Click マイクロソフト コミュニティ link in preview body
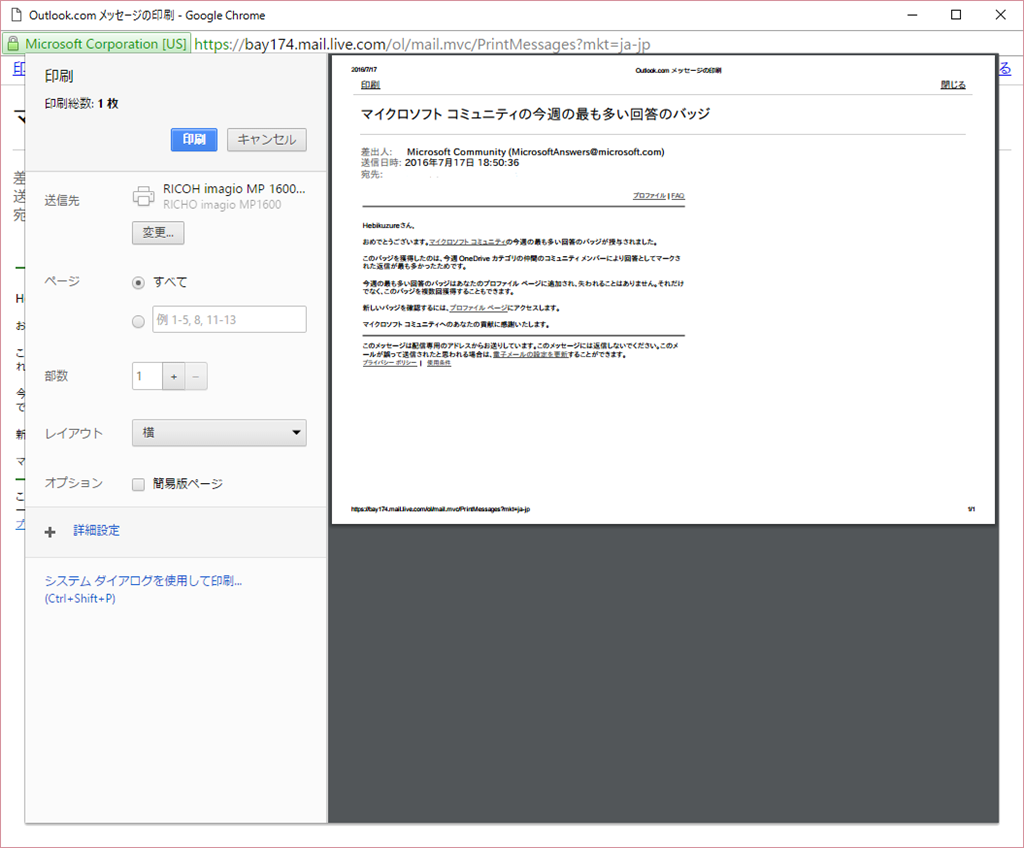Viewport: 1024px width, 848px height. pyautogui.click(x=468, y=242)
